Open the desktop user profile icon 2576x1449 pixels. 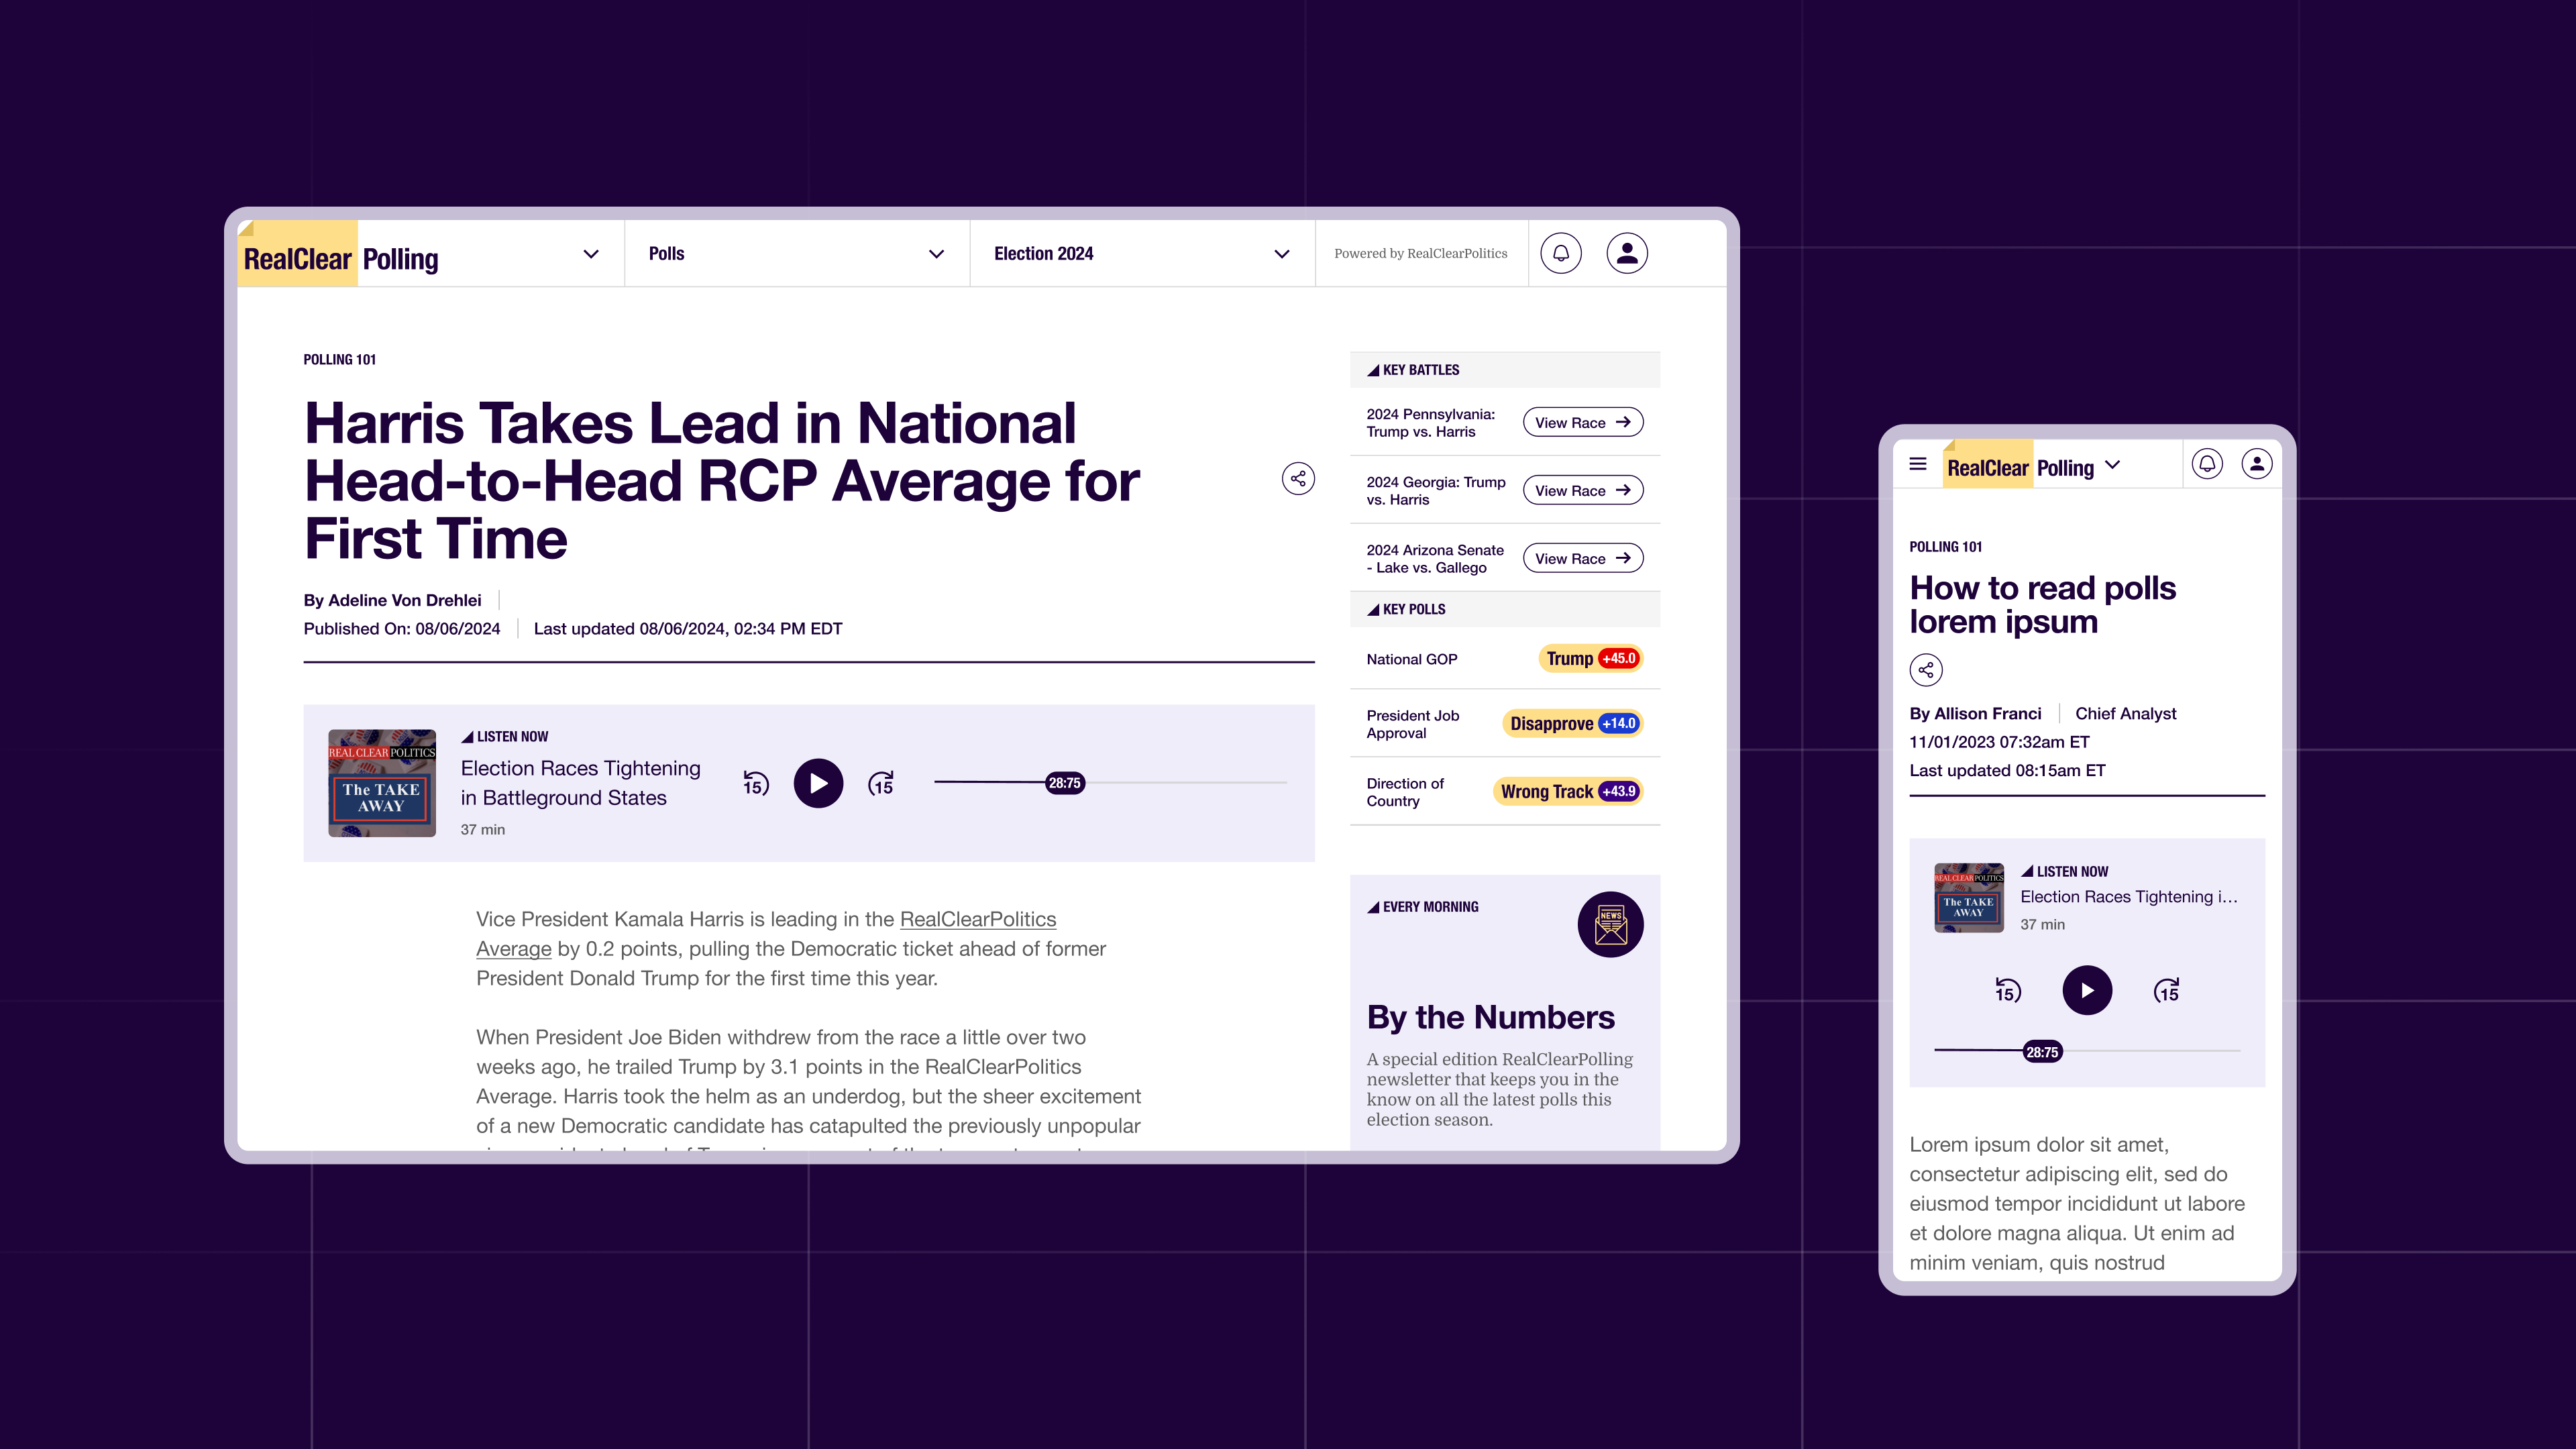[x=1627, y=253]
